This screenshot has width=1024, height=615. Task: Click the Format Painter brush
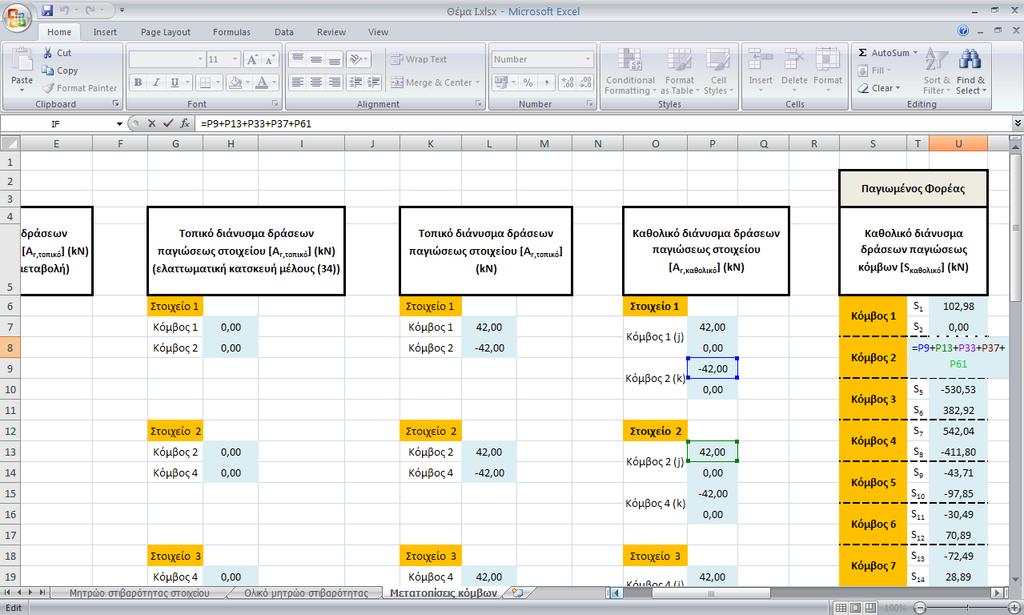click(48, 87)
